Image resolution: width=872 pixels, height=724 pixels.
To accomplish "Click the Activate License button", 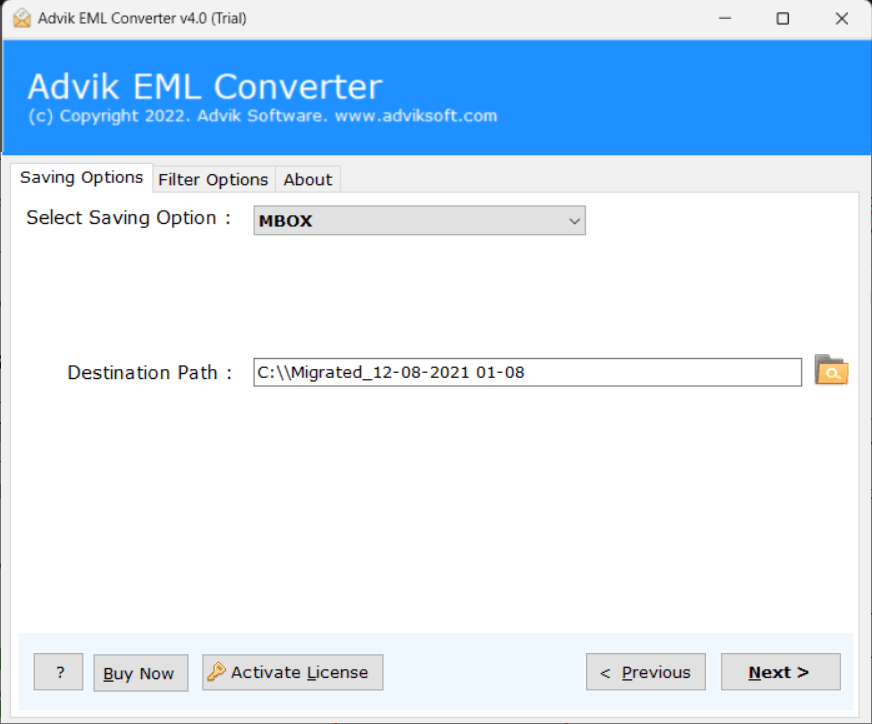I will click(x=293, y=672).
